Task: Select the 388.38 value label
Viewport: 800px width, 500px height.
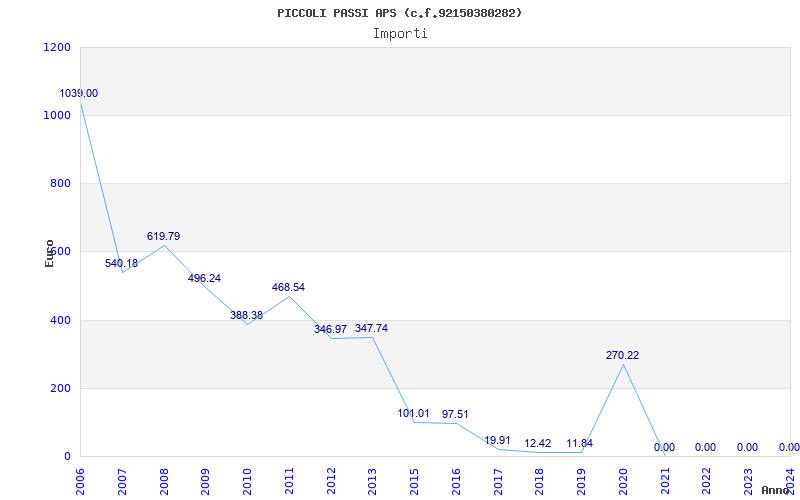Action: click(x=246, y=315)
